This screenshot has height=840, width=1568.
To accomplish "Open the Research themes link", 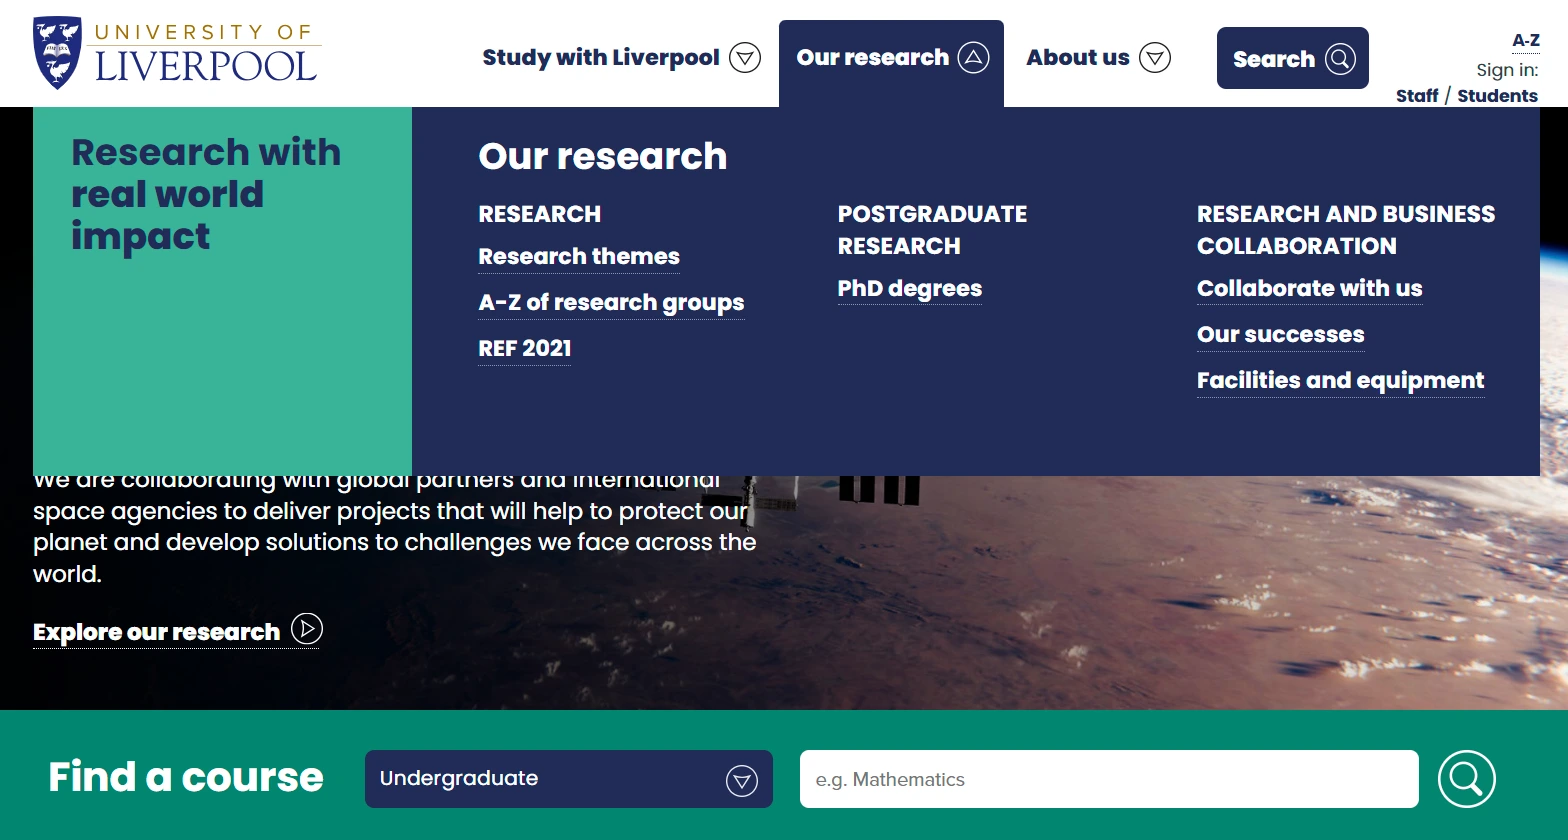I will pyautogui.click(x=579, y=257).
